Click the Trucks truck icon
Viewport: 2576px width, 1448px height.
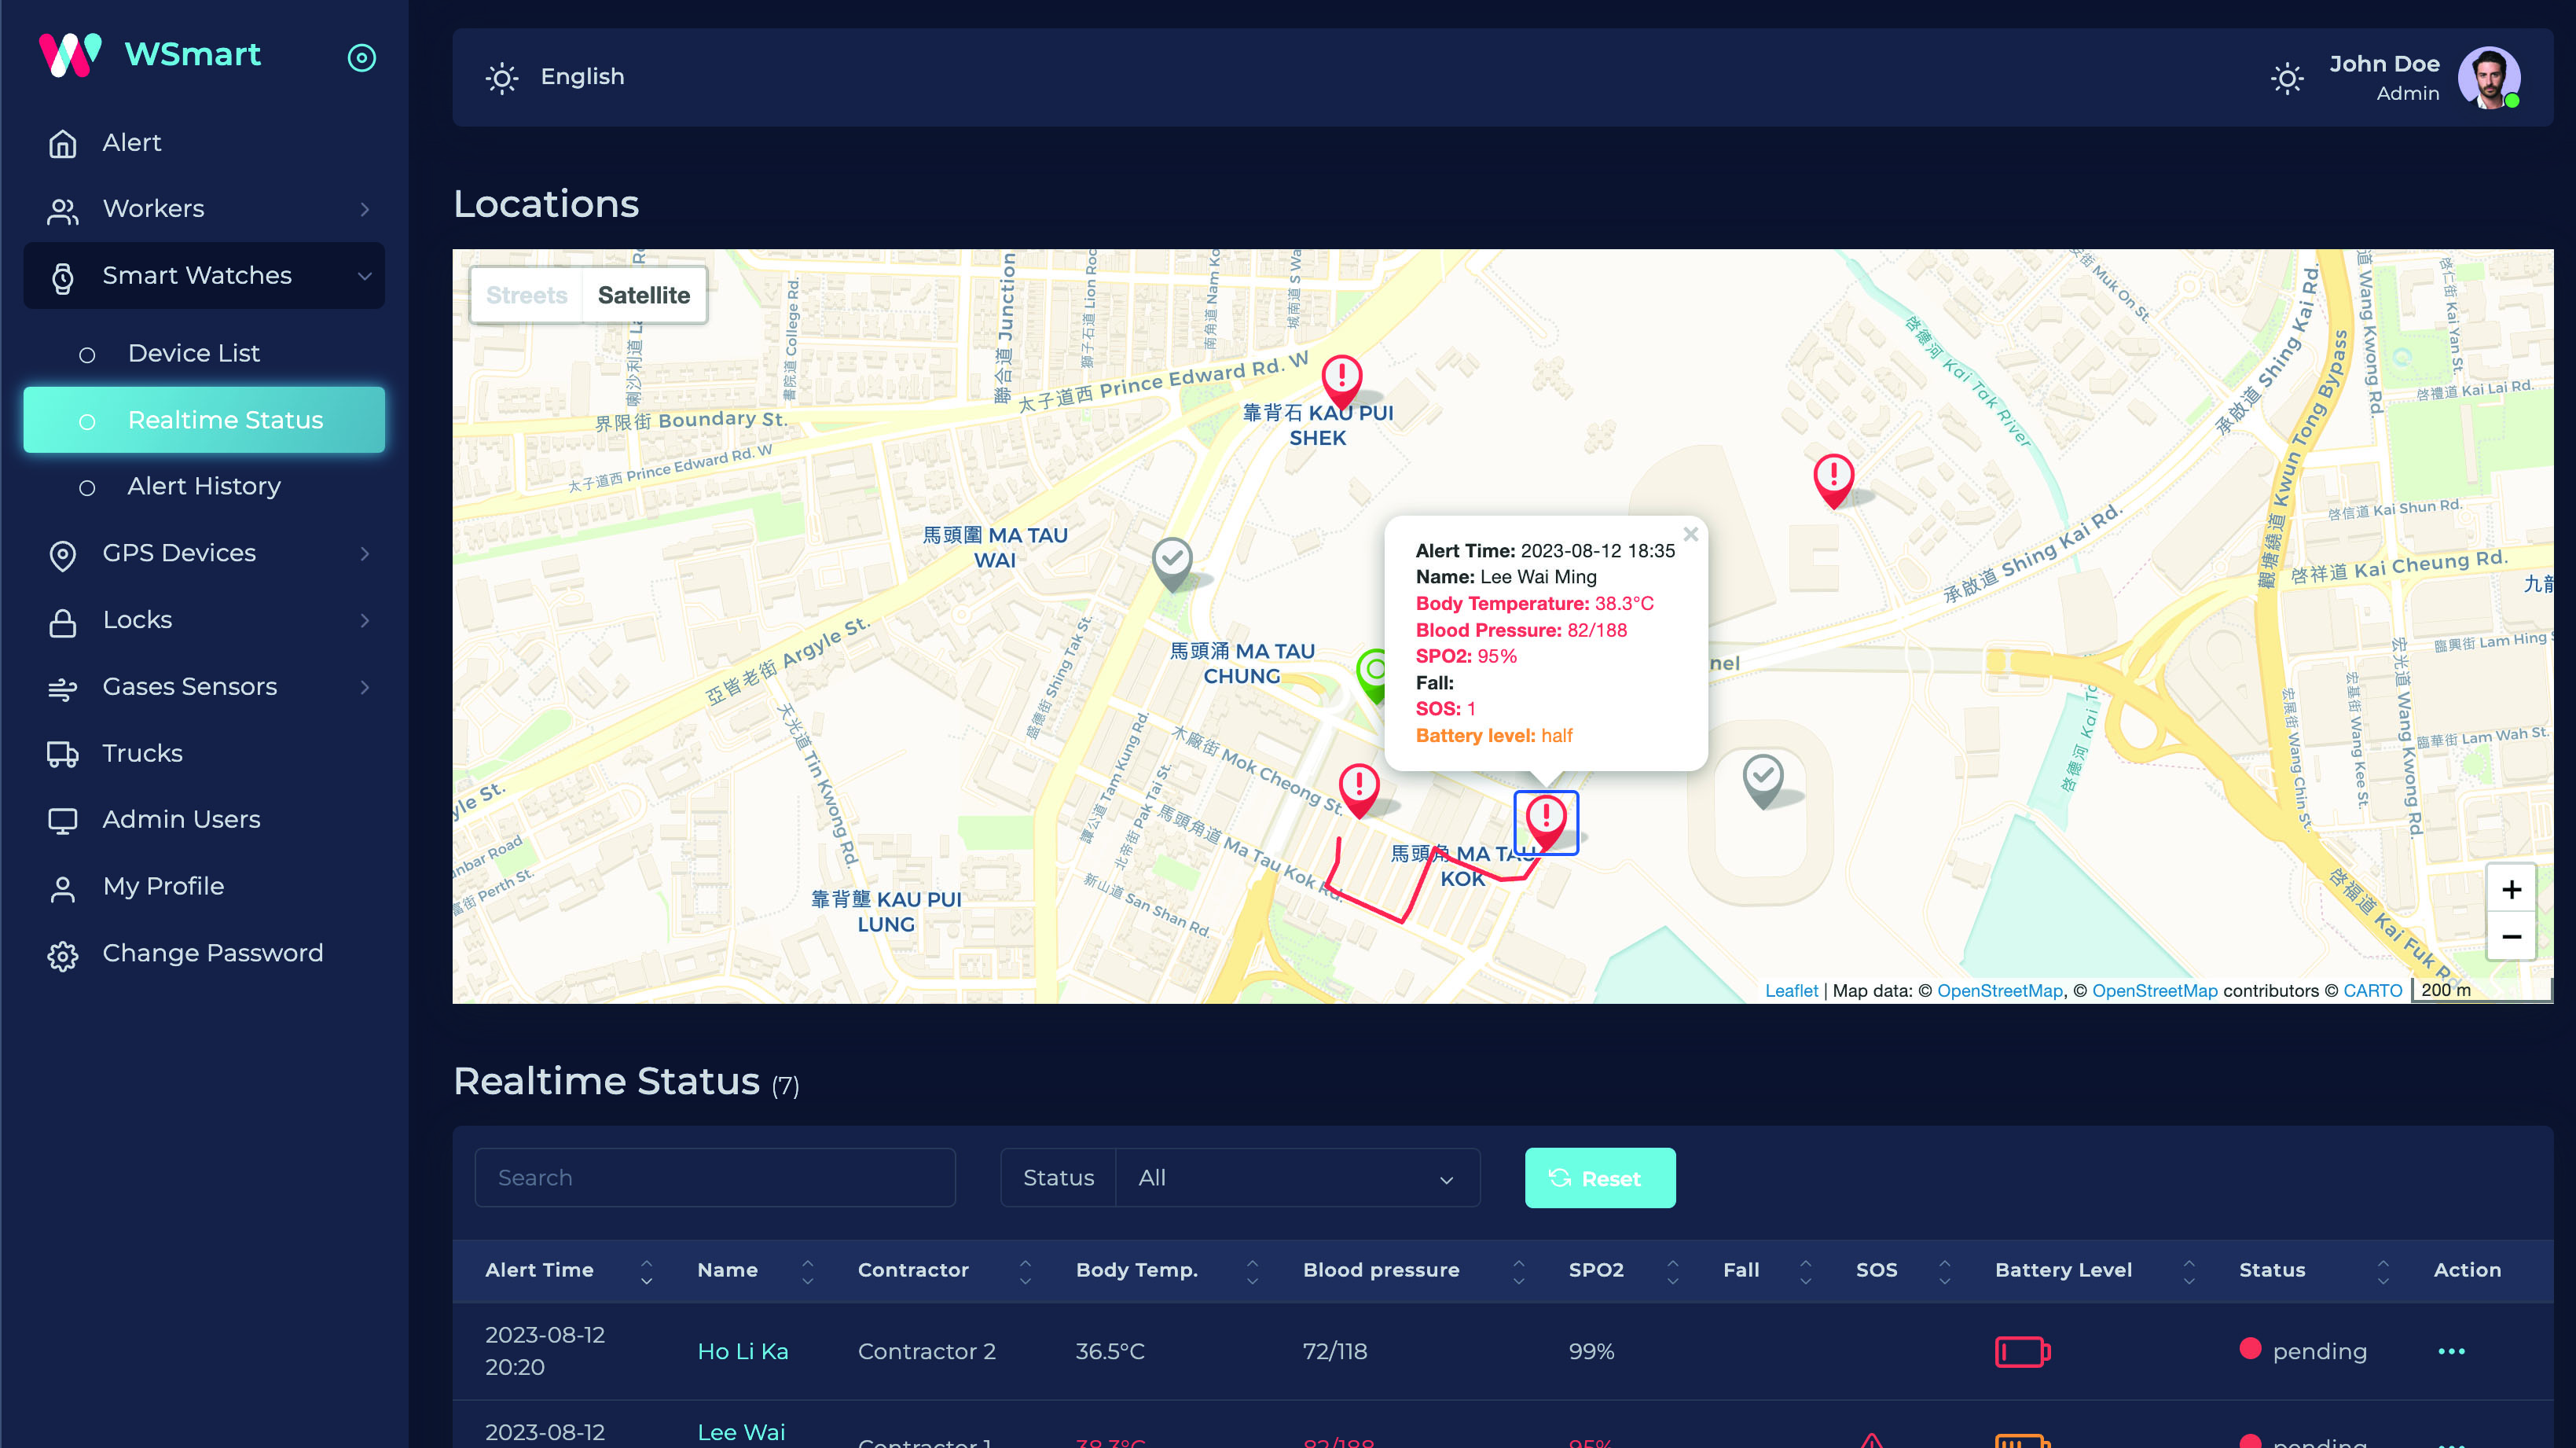[63, 754]
